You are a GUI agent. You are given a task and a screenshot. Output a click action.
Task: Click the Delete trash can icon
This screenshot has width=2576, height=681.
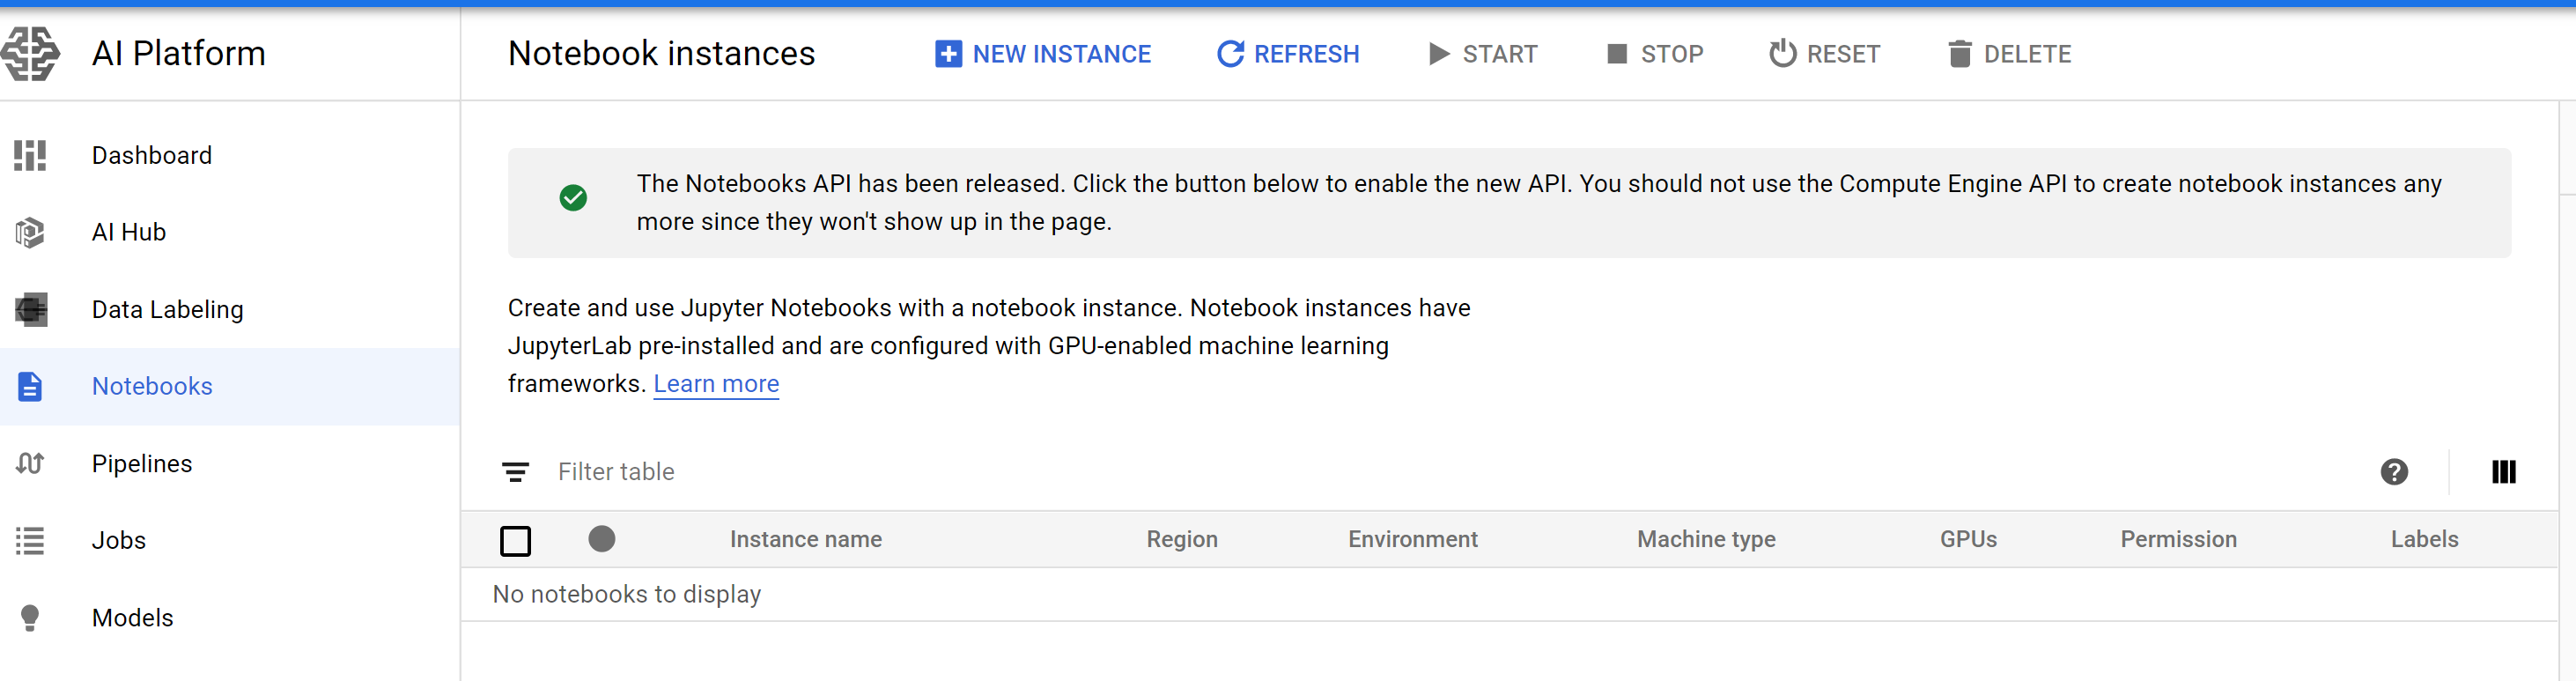(x=1960, y=54)
